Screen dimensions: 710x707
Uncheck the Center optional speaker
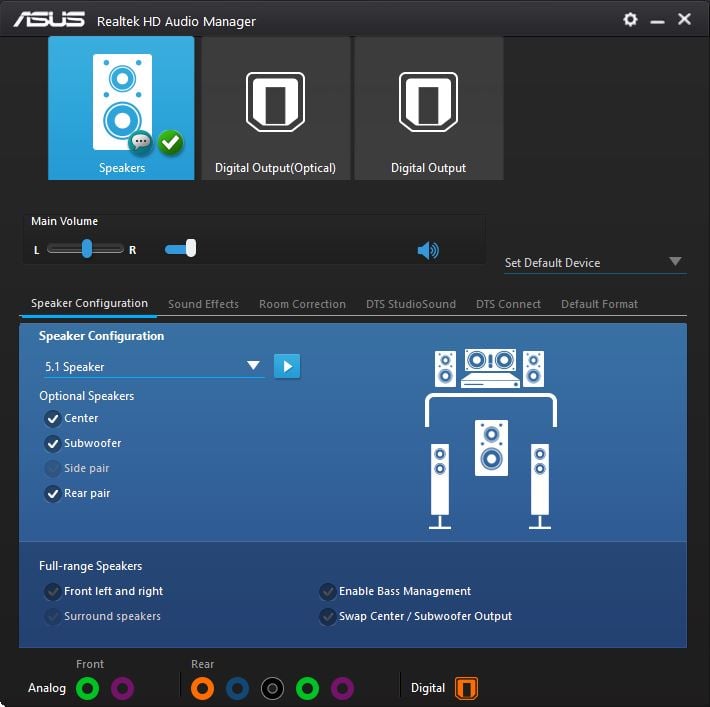53,418
